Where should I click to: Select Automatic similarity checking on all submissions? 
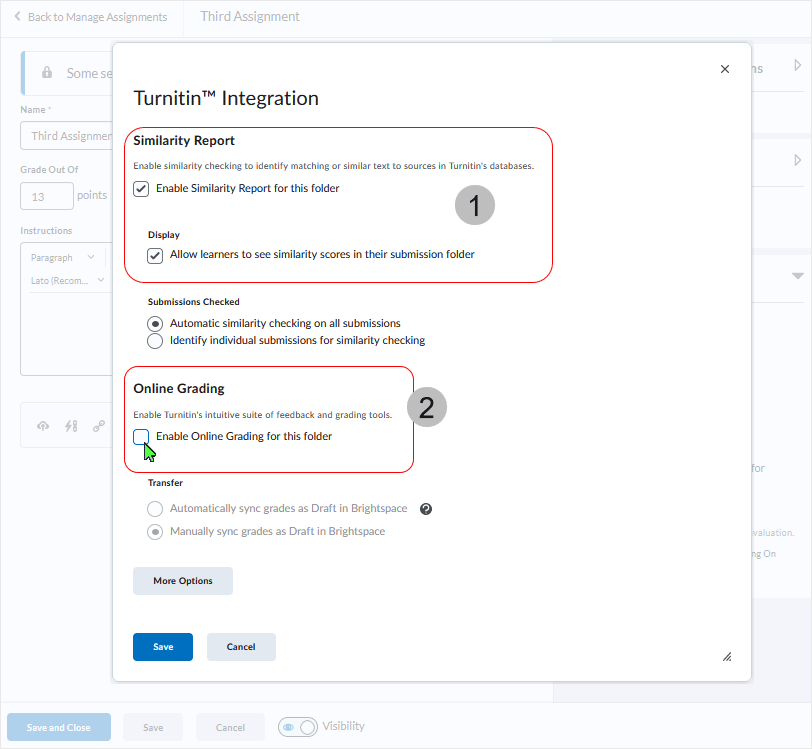click(x=155, y=324)
